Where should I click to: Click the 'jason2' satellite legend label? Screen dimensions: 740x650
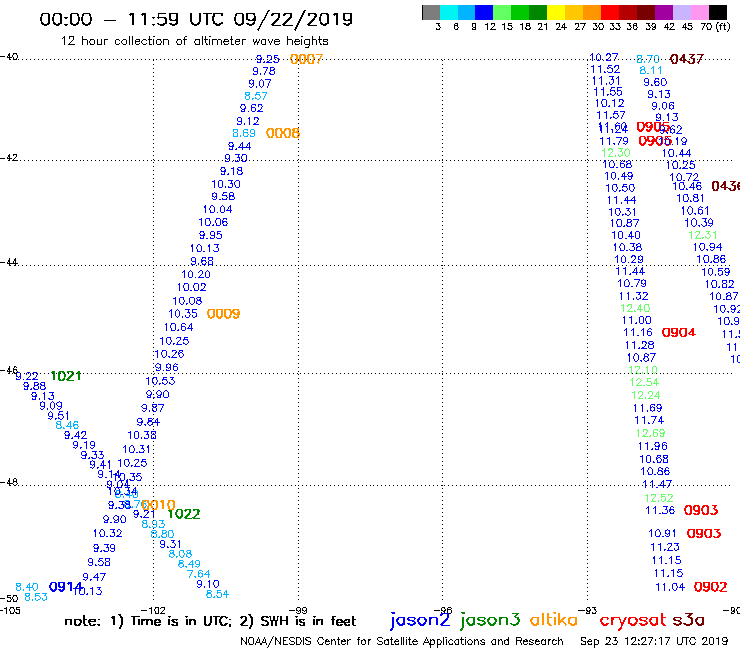(x=420, y=620)
